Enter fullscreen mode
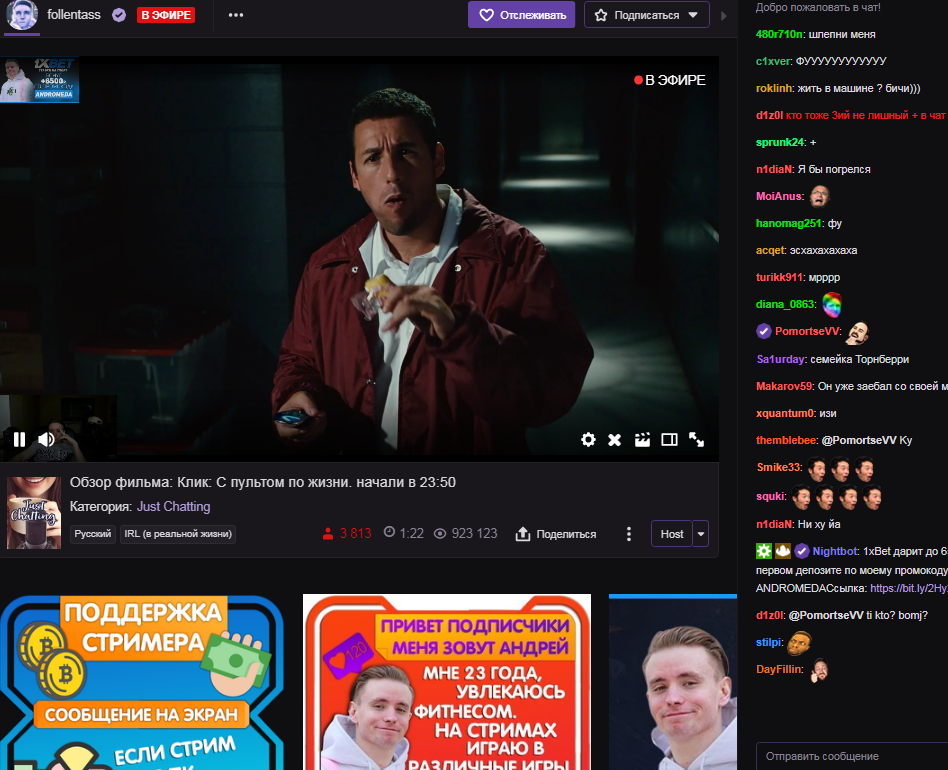The height and width of the screenshot is (770, 948). 696,439
